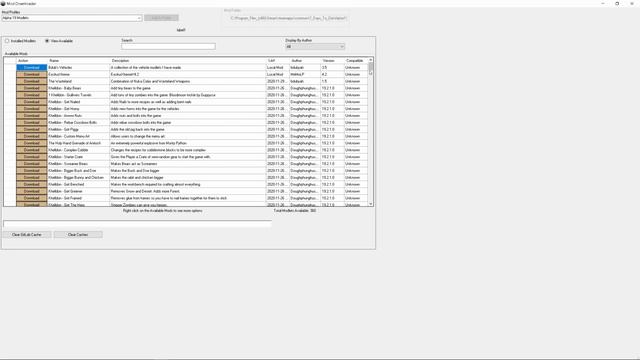This screenshot has width=640, height=360.
Task: Download Khelldon - Gullivers Travels modlet
Action: [32, 95]
